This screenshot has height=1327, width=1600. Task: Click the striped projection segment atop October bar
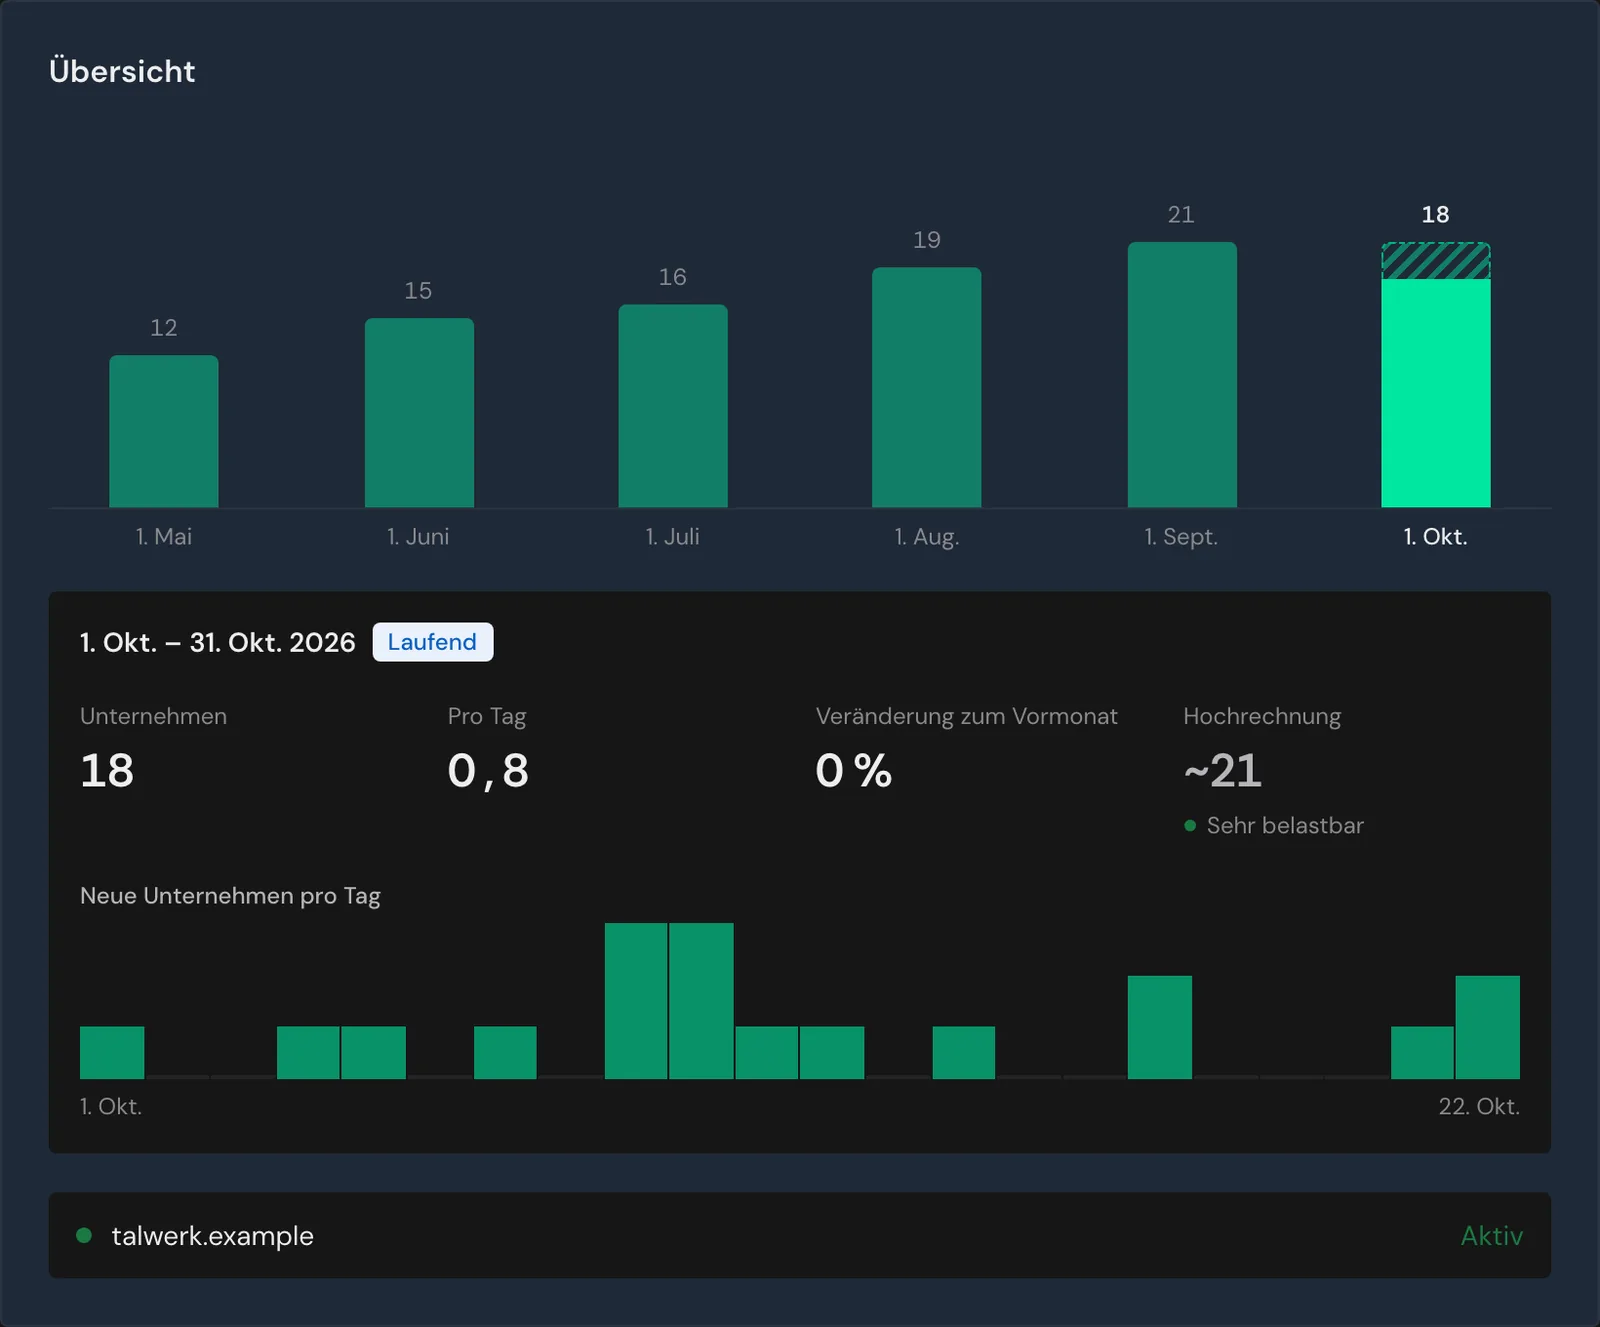point(1436,261)
